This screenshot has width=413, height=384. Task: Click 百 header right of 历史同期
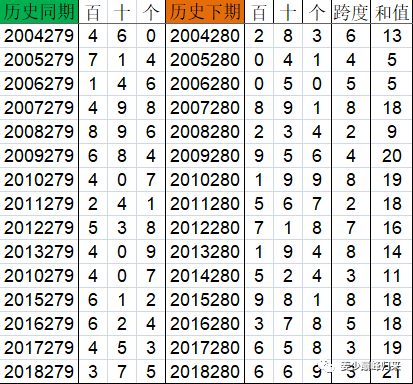(x=93, y=12)
